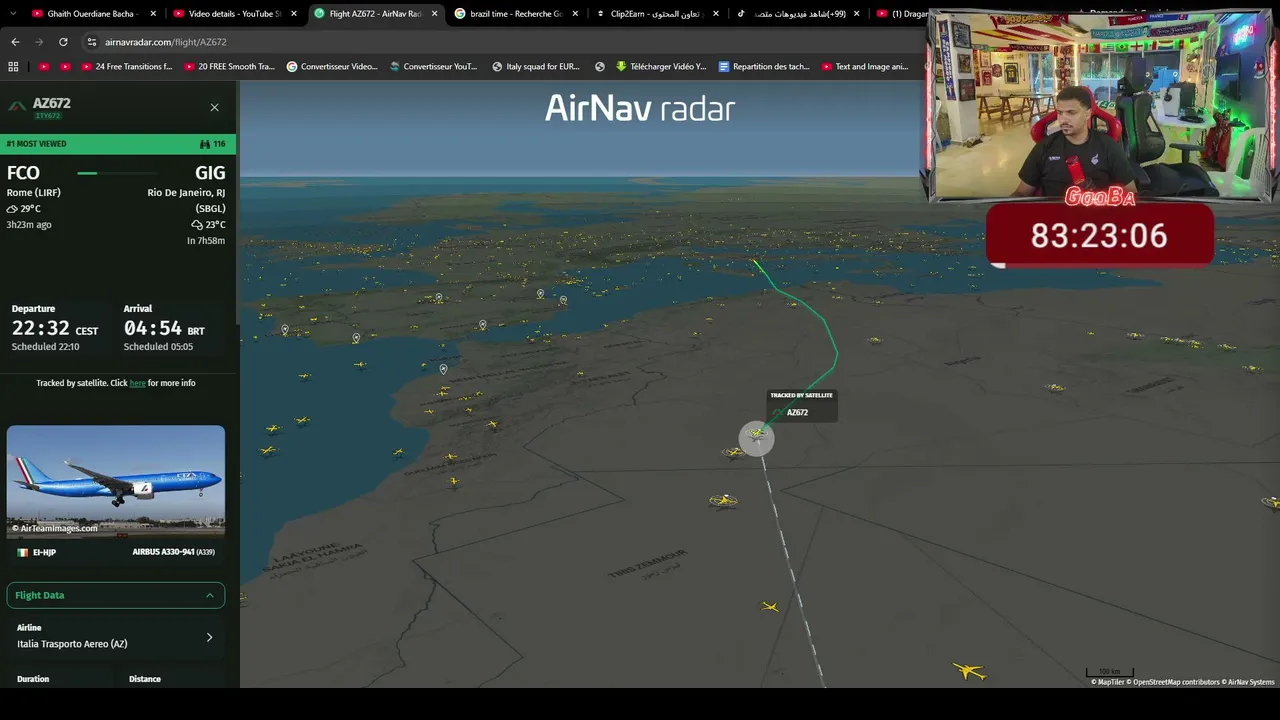Switch to the Clip2Earn tab
This screenshot has width=1280, height=720.
tap(657, 14)
